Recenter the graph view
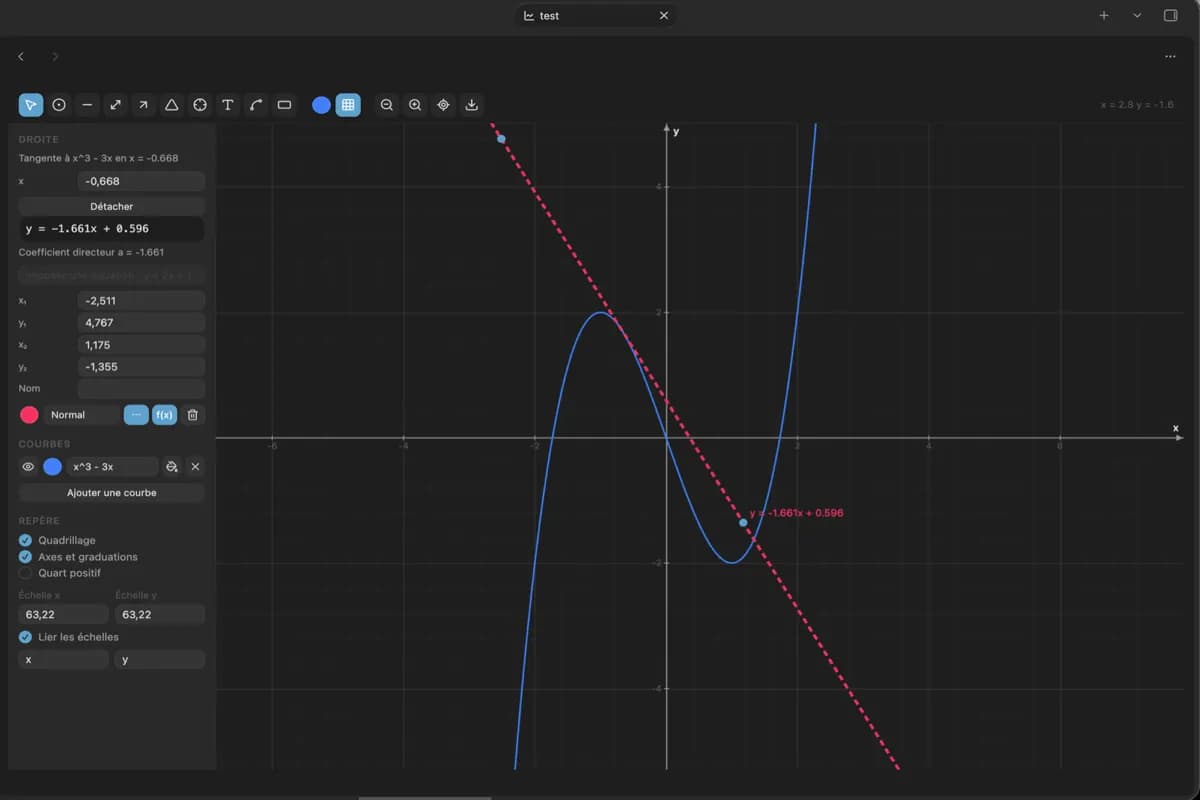Image resolution: width=1200 pixels, height=800 pixels. 443,104
